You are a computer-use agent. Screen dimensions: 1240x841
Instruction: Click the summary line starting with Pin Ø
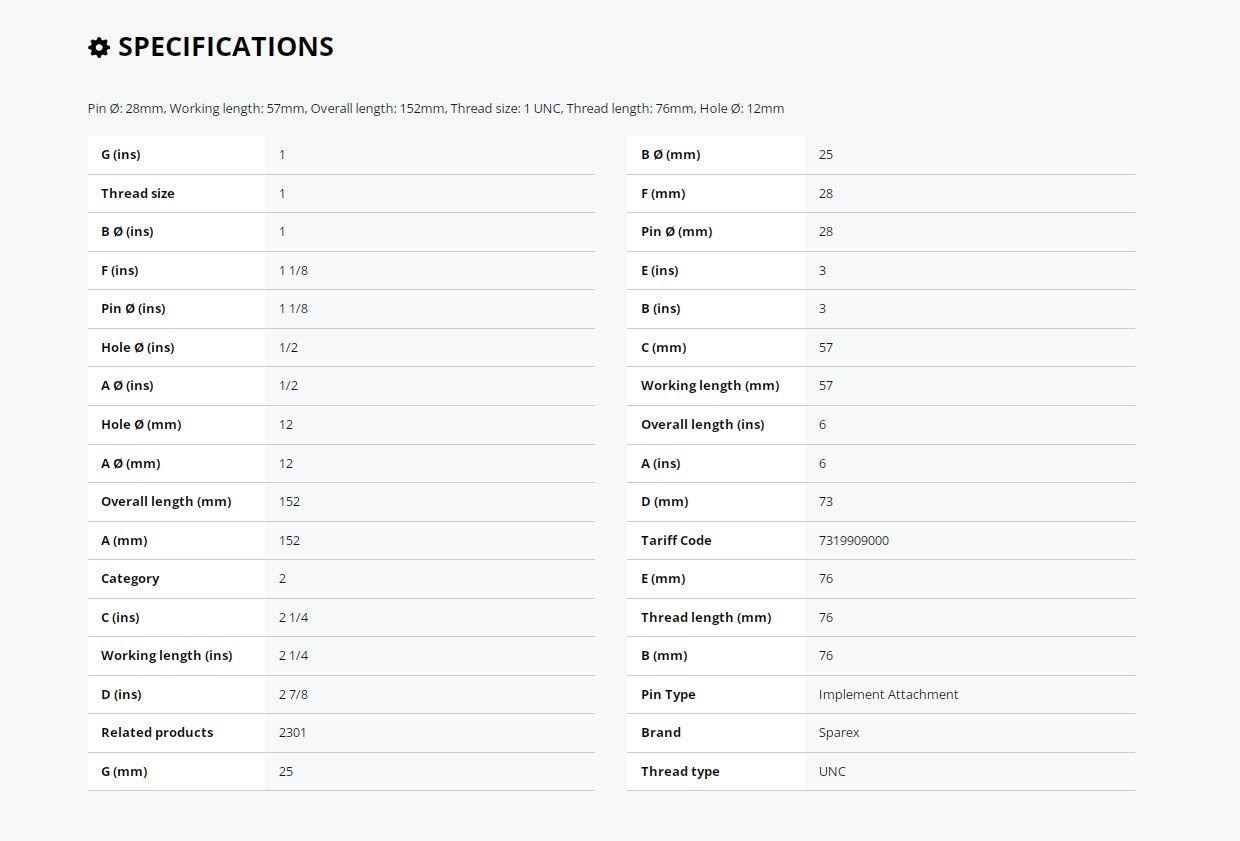pos(436,108)
